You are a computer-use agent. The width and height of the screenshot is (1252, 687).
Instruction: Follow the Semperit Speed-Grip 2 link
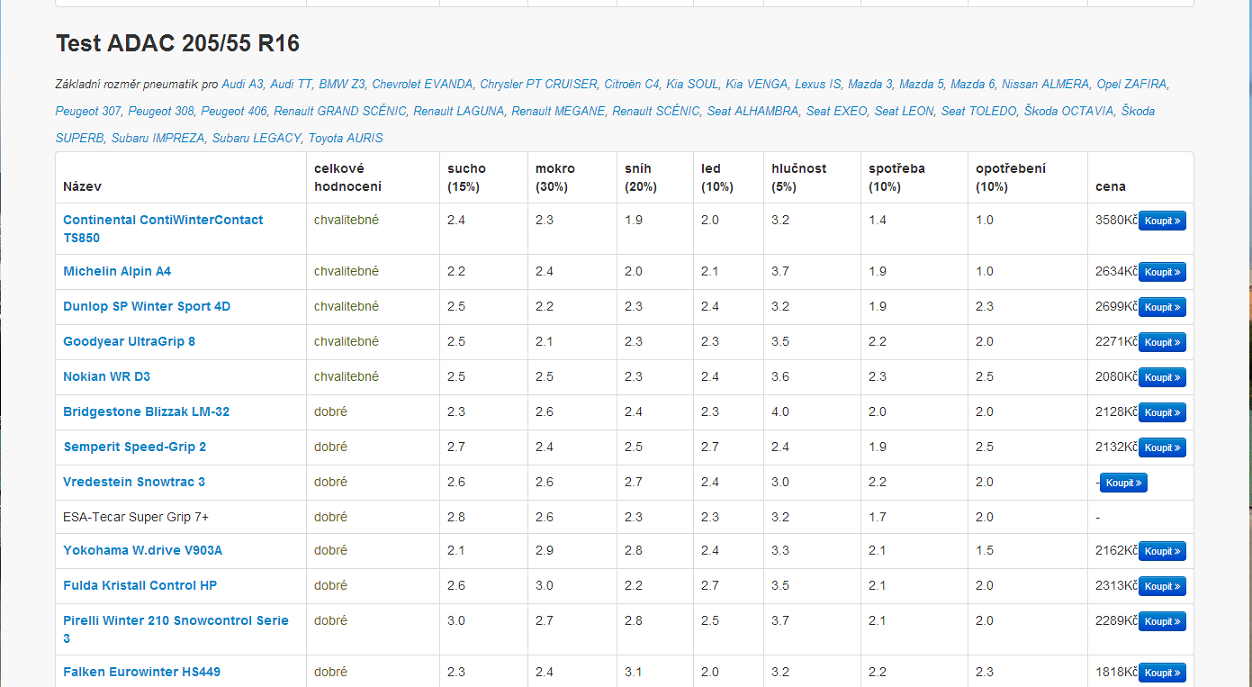(x=134, y=447)
